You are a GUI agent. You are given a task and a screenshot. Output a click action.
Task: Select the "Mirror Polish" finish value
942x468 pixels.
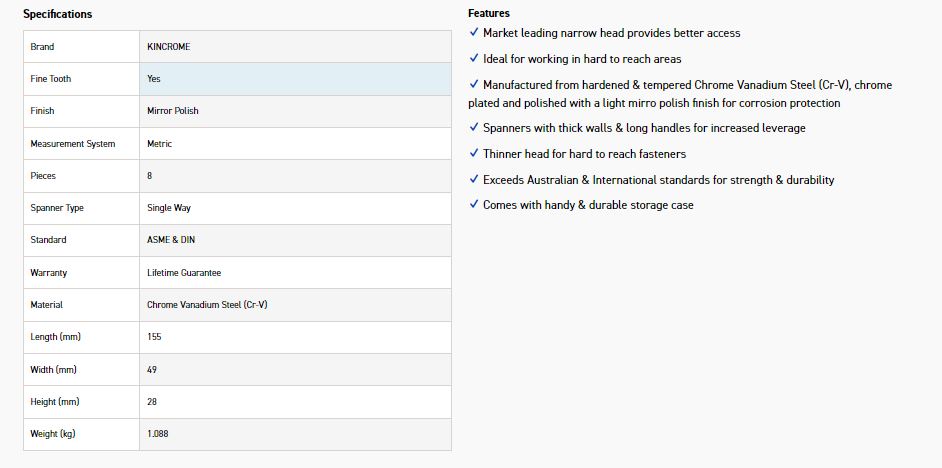[173, 111]
